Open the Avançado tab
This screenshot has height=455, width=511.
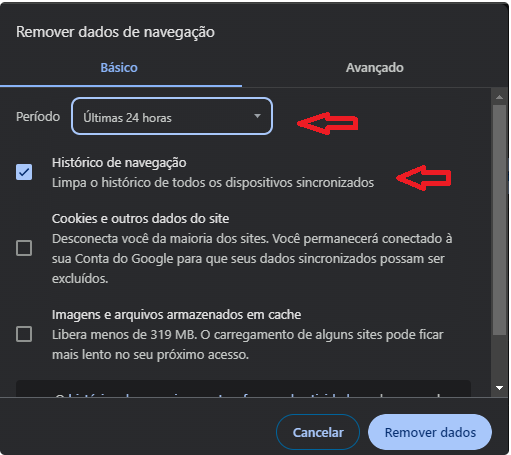tap(375, 68)
